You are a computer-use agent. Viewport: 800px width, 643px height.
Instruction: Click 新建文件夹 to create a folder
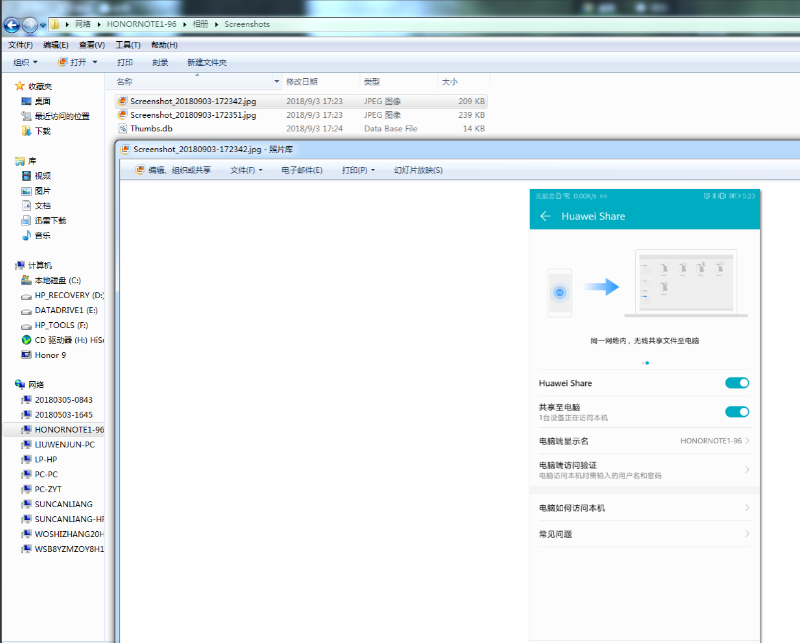pos(207,62)
